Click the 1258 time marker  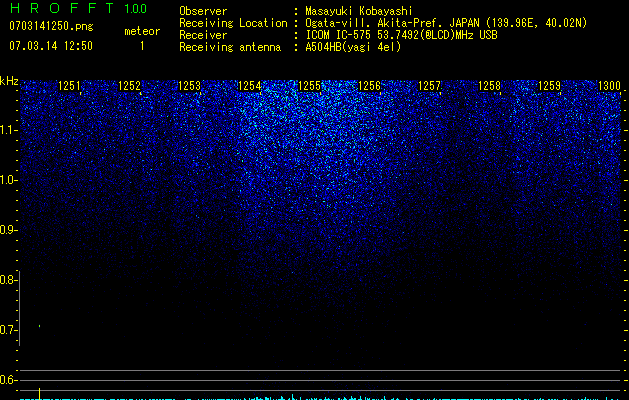[489, 86]
